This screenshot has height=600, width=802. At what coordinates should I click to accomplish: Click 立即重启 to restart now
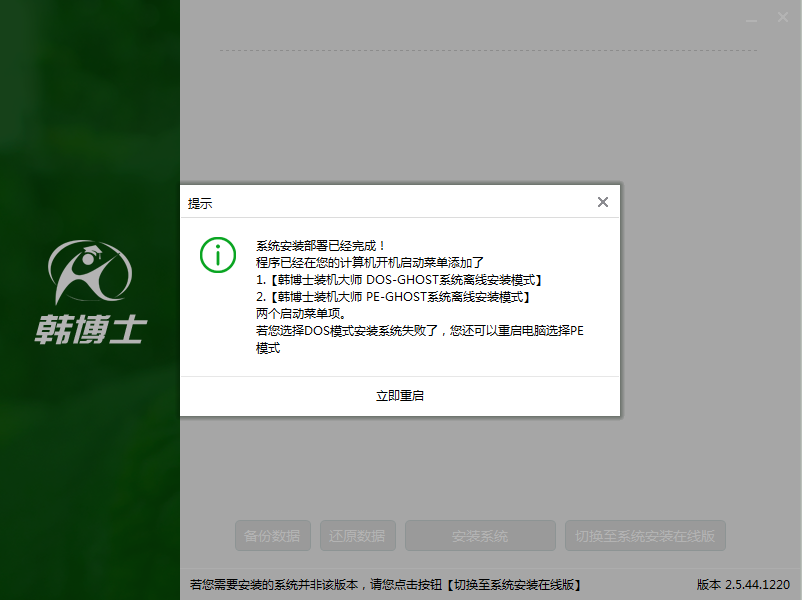pos(400,396)
